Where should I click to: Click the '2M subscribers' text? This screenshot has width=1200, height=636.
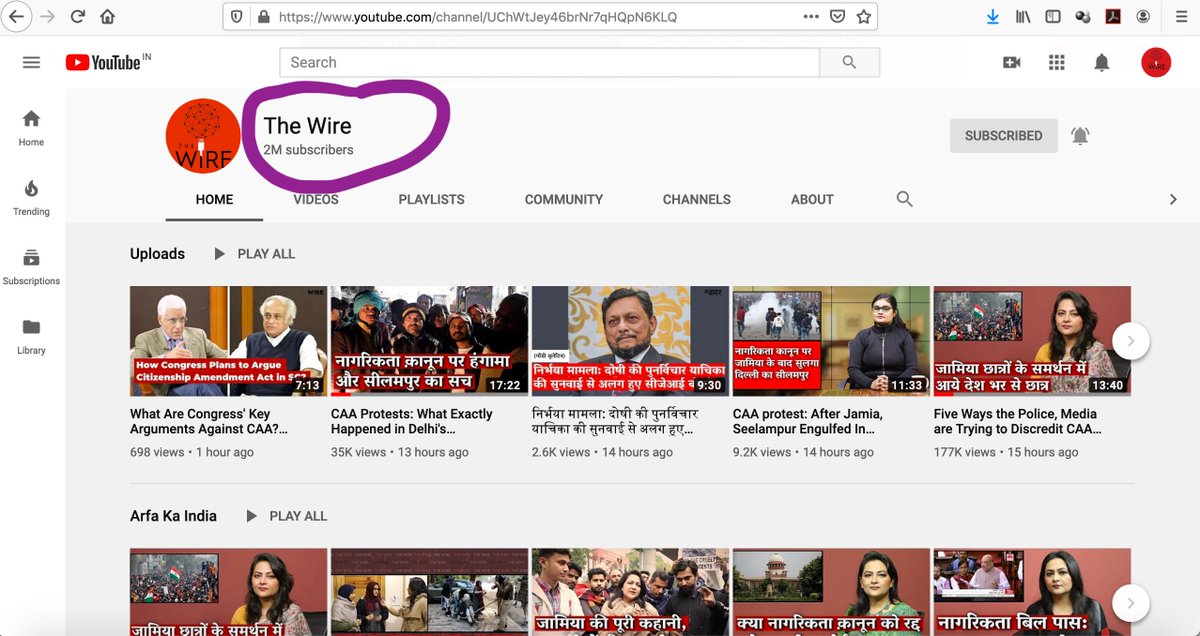pyautogui.click(x=308, y=150)
